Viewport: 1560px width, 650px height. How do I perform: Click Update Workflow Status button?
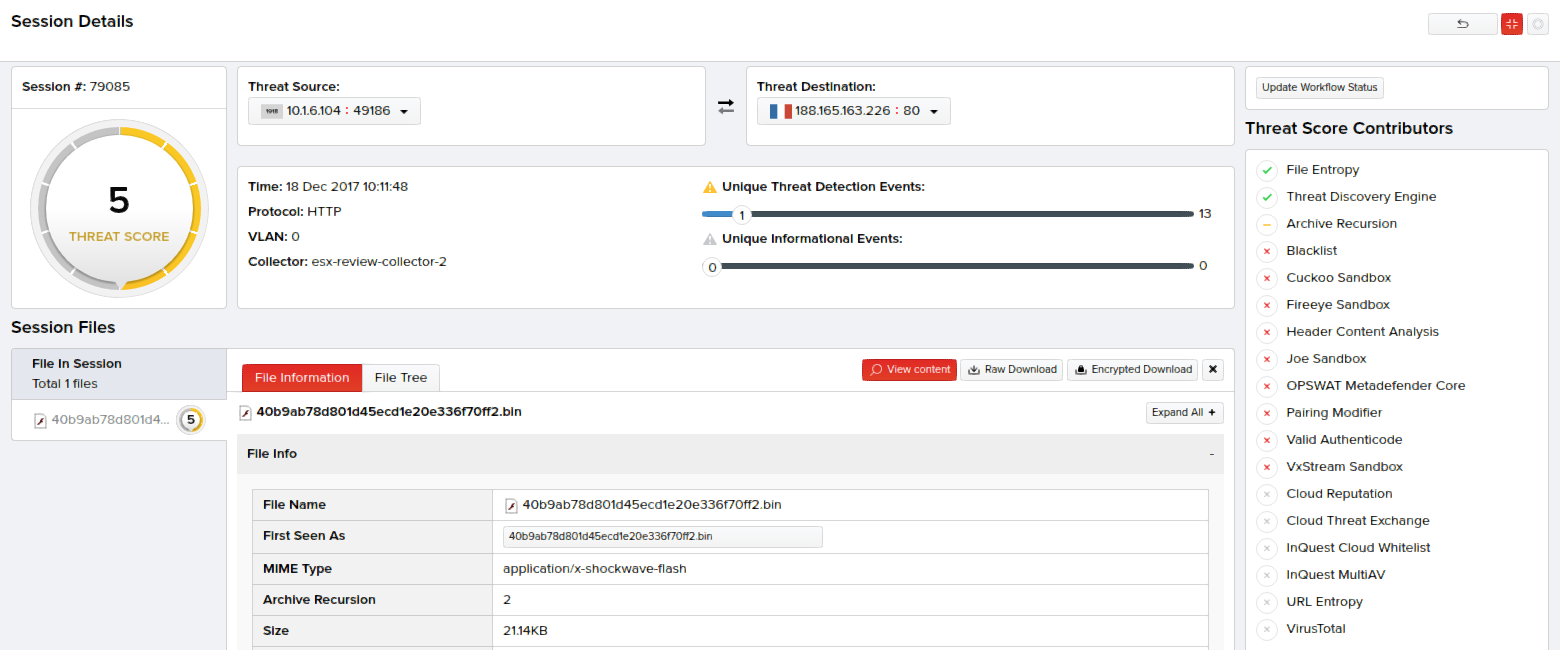click(x=1319, y=87)
